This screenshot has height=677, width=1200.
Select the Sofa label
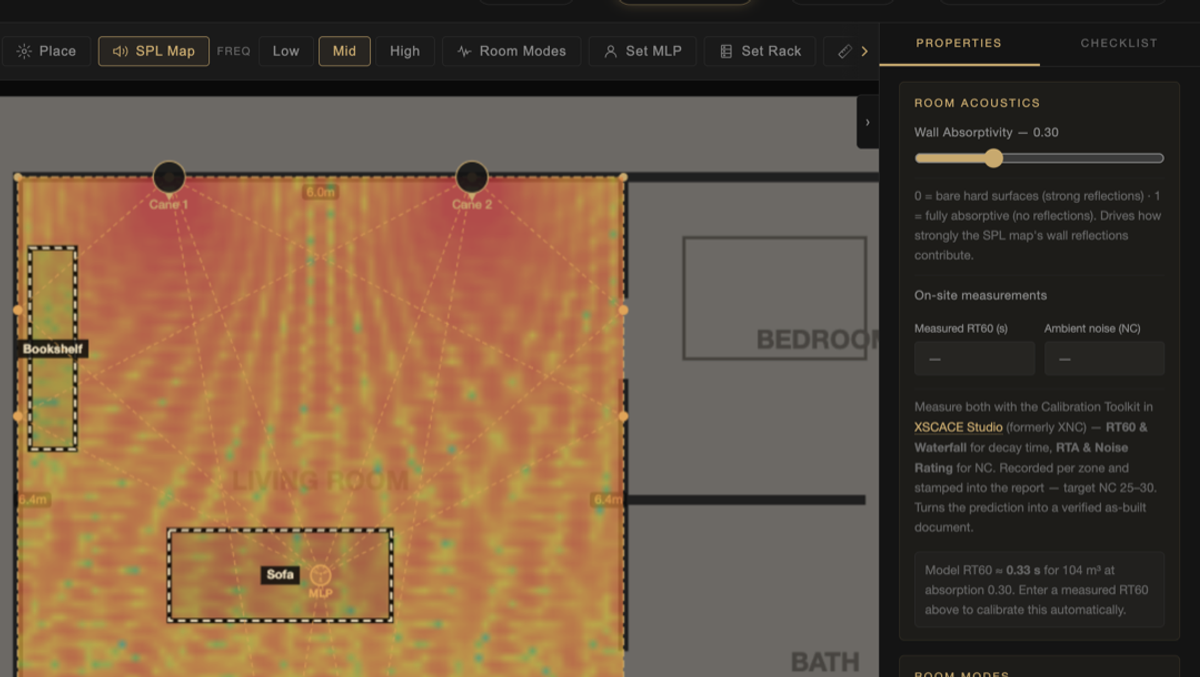(x=281, y=575)
